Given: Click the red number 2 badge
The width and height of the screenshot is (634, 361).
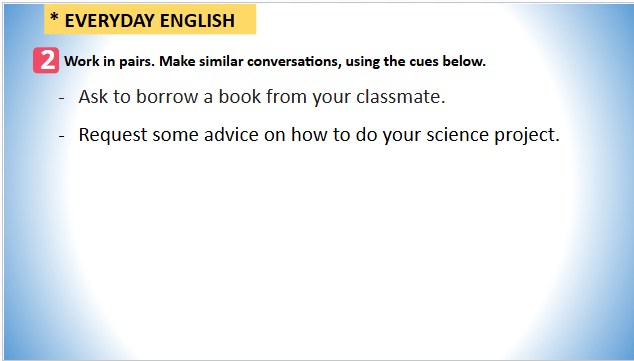Looking at the screenshot, I should point(46,60).
